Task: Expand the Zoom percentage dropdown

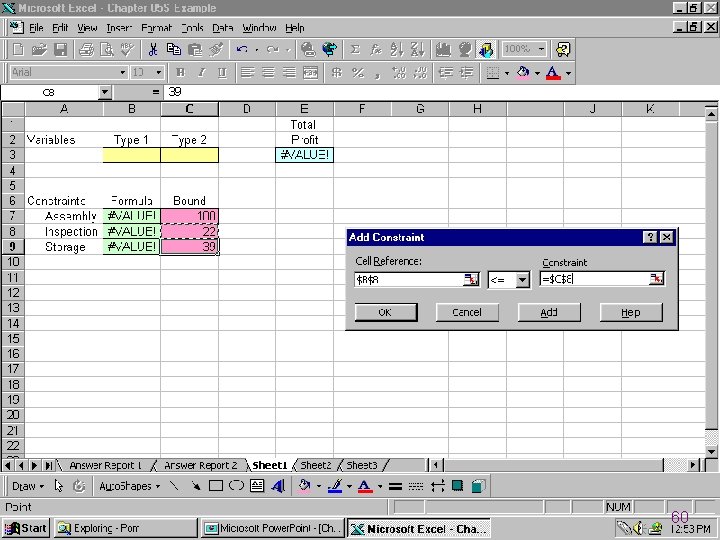Action: pyautogui.click(x=542, y=49)
